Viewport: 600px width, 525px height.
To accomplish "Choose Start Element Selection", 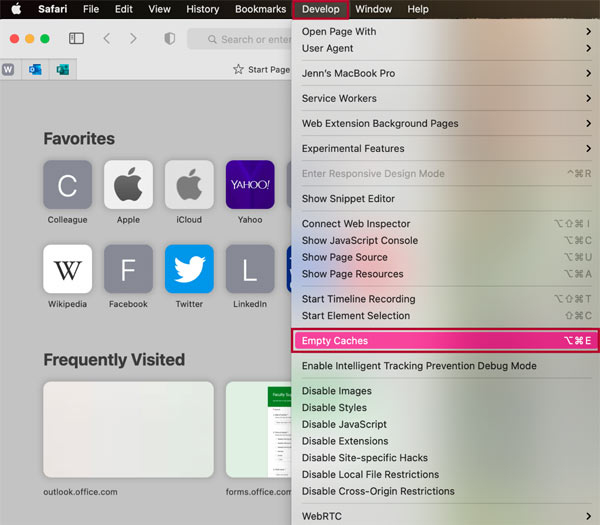I will coord(445,316).
